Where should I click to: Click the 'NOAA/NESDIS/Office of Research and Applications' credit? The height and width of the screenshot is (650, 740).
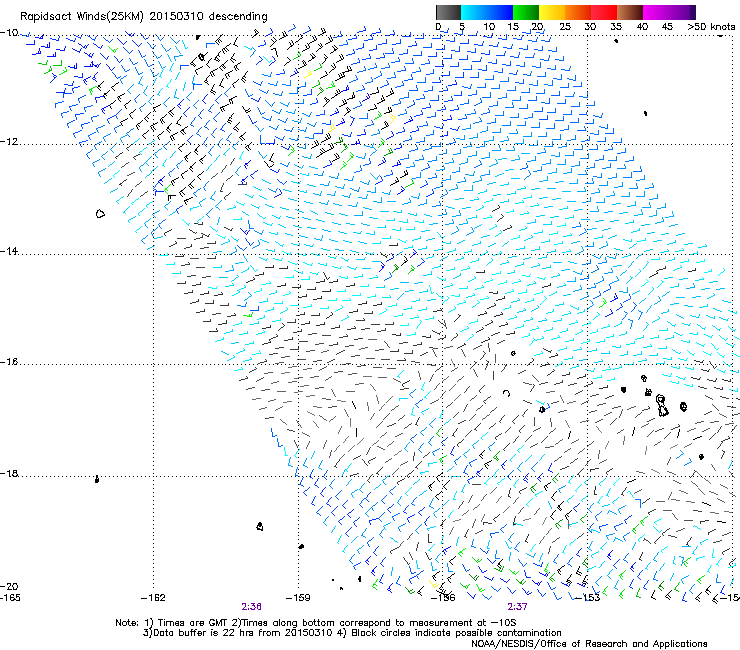[x=589, y=644]
